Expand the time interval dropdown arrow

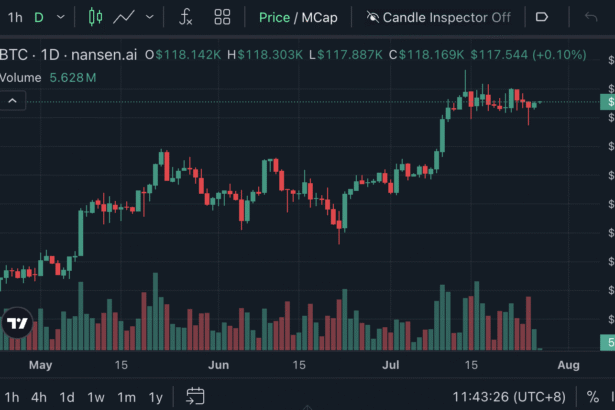62,17
